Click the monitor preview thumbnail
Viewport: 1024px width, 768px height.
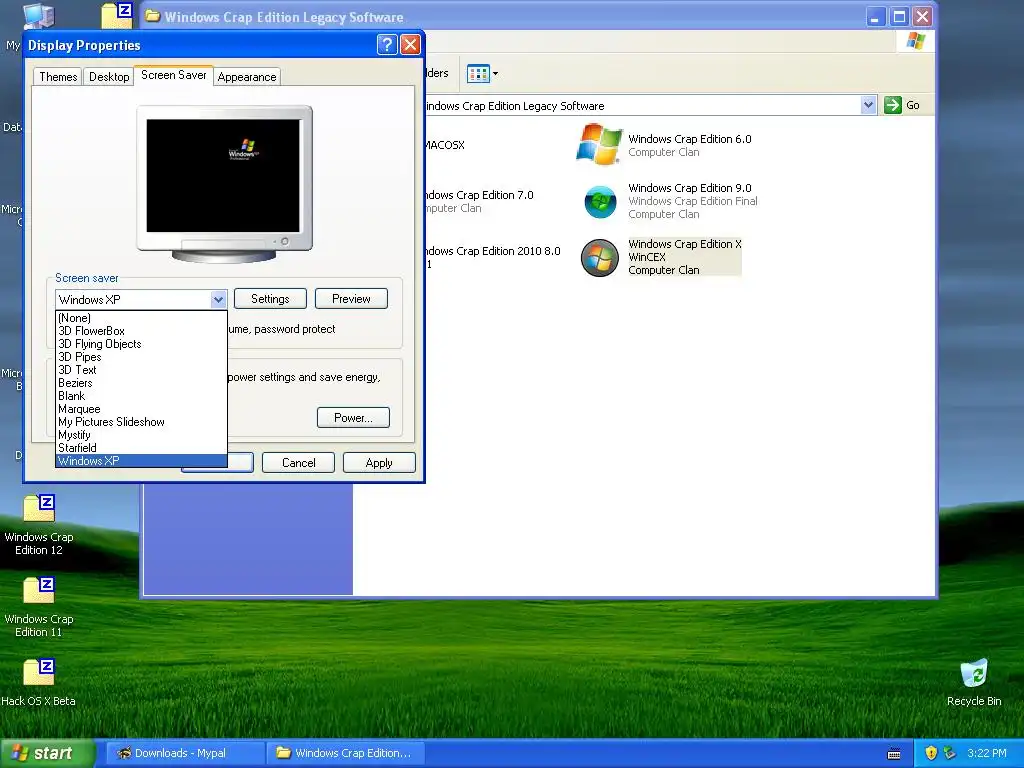(x=224, y=184)
